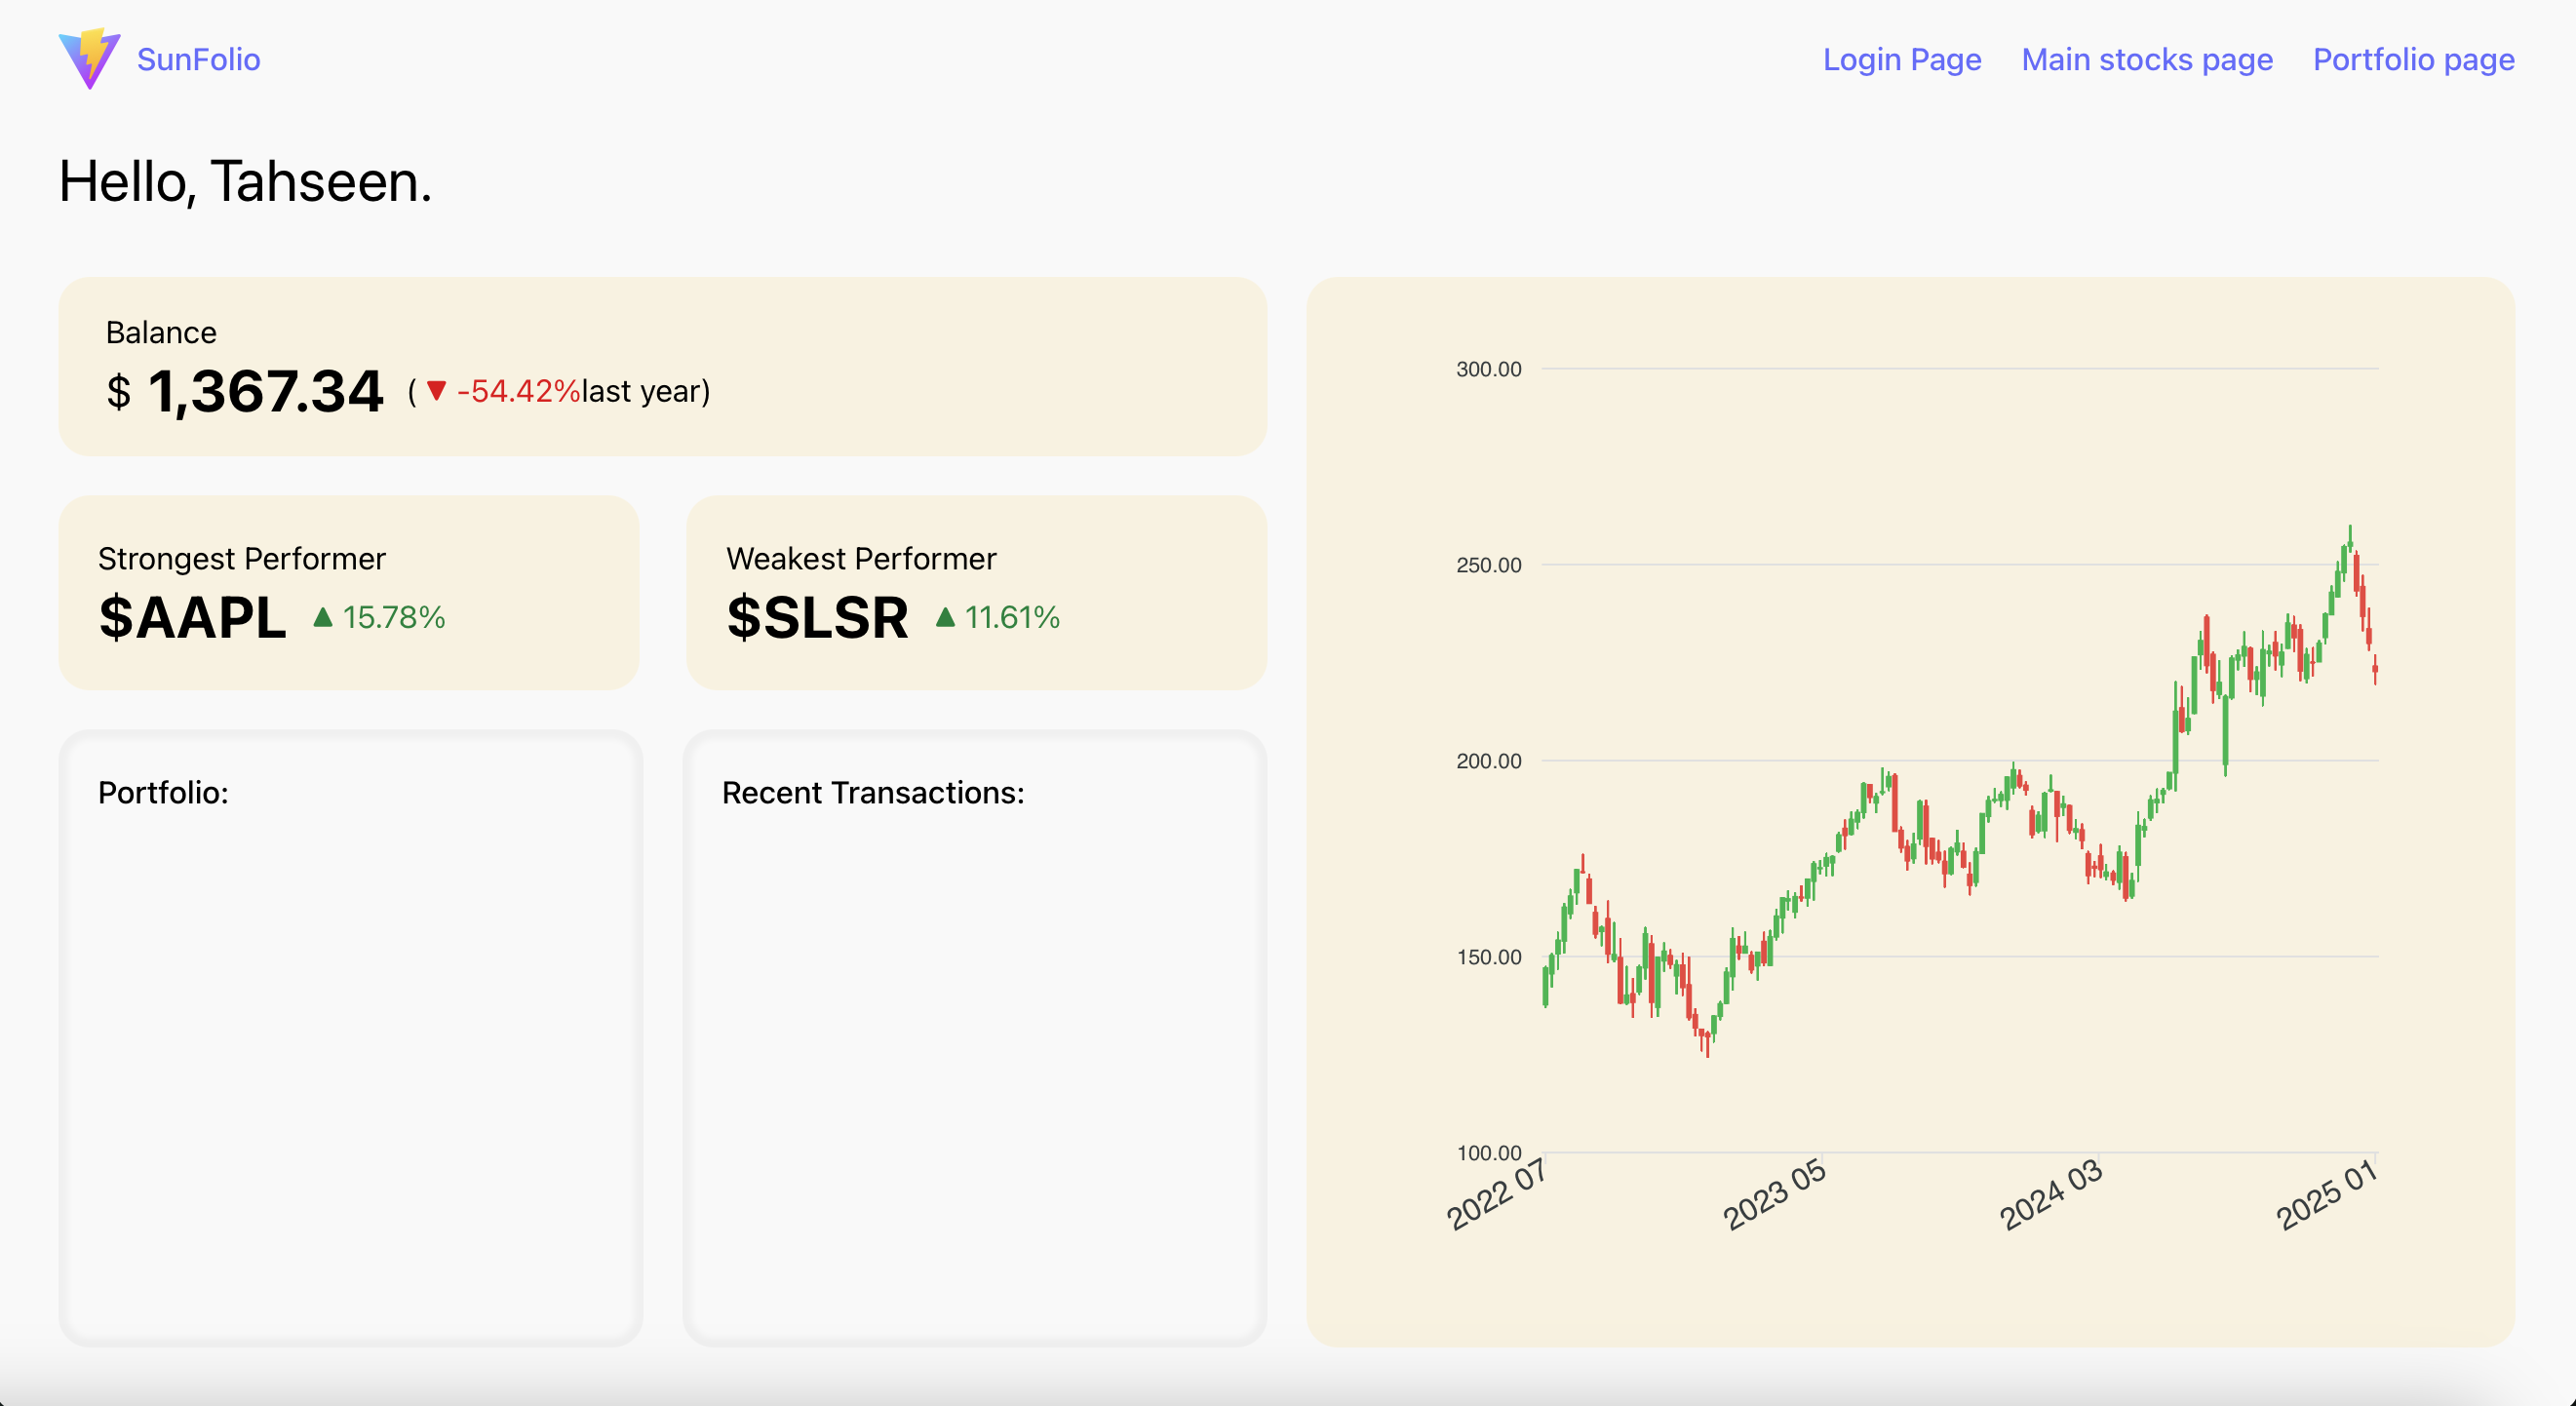Click the 250.00 y-axis price label
The width and height of the screenshot is (2576, 1406).
[x=1488, y=565]
